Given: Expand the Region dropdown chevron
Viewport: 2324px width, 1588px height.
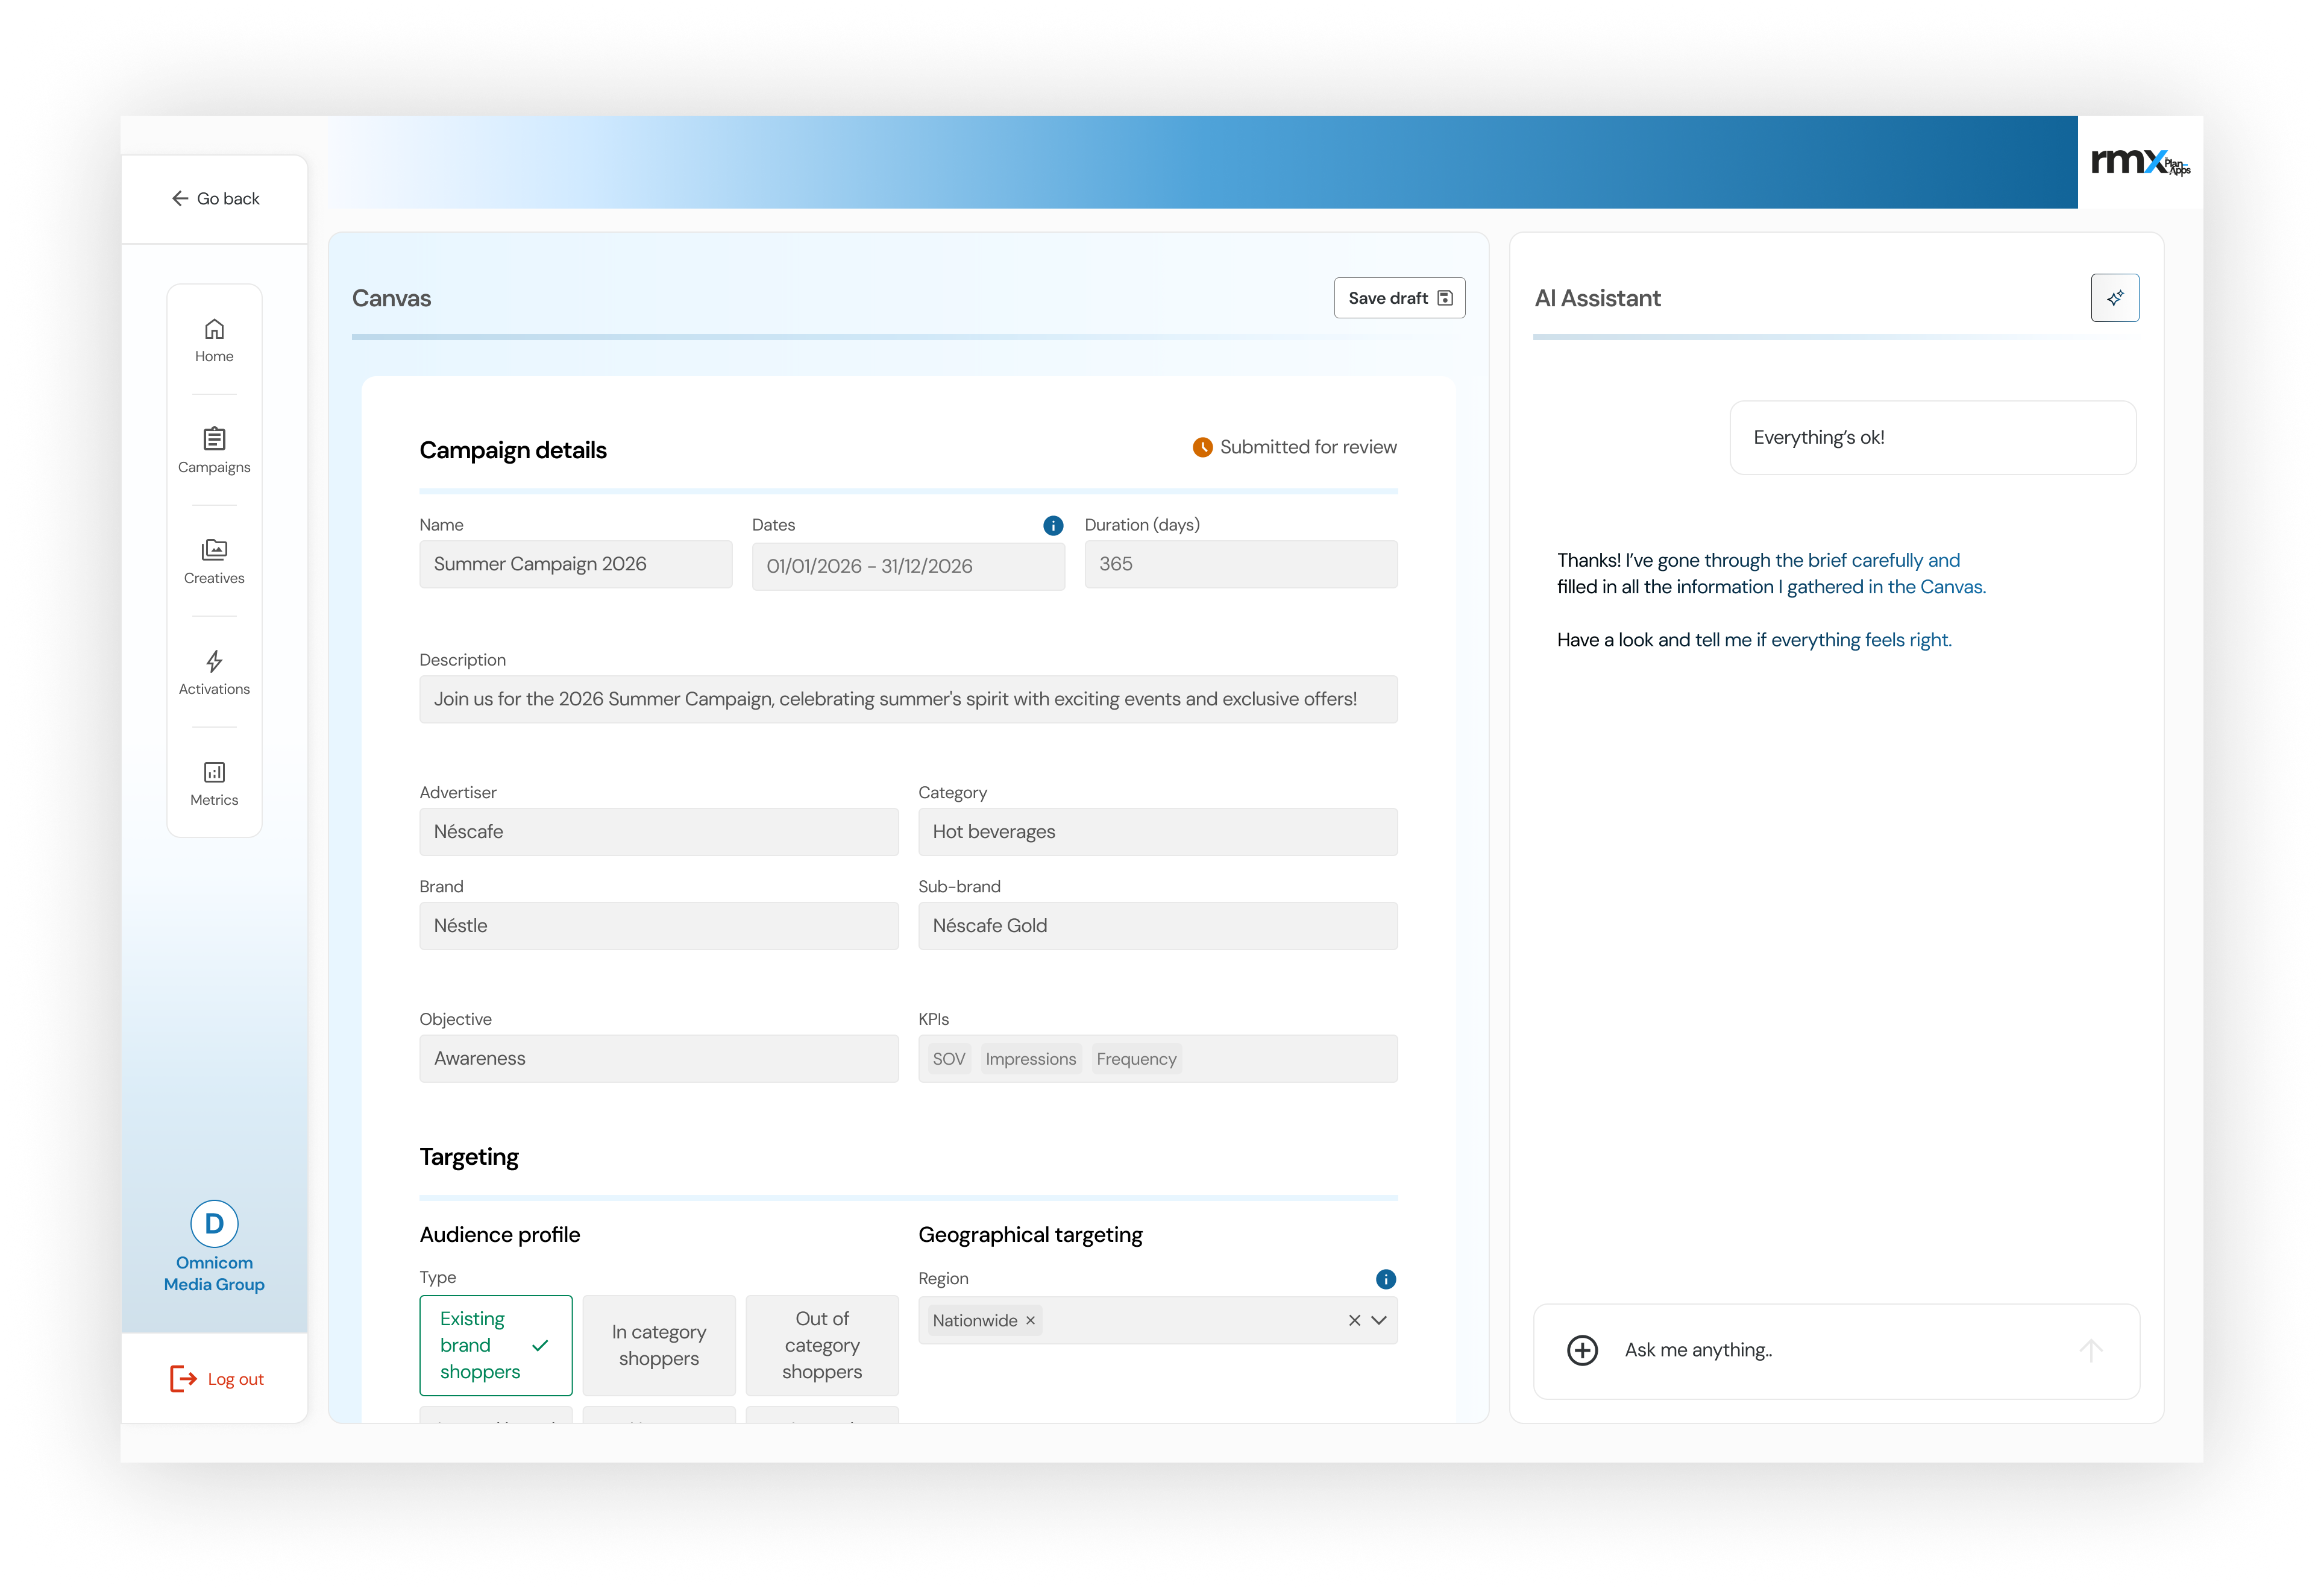Looking at the screenshot, I should [x=1379, y=1322].
